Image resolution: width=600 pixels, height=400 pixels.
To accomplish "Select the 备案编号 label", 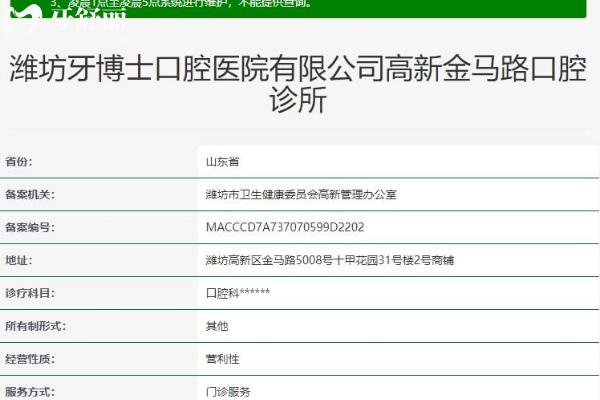I will [30, 227].
